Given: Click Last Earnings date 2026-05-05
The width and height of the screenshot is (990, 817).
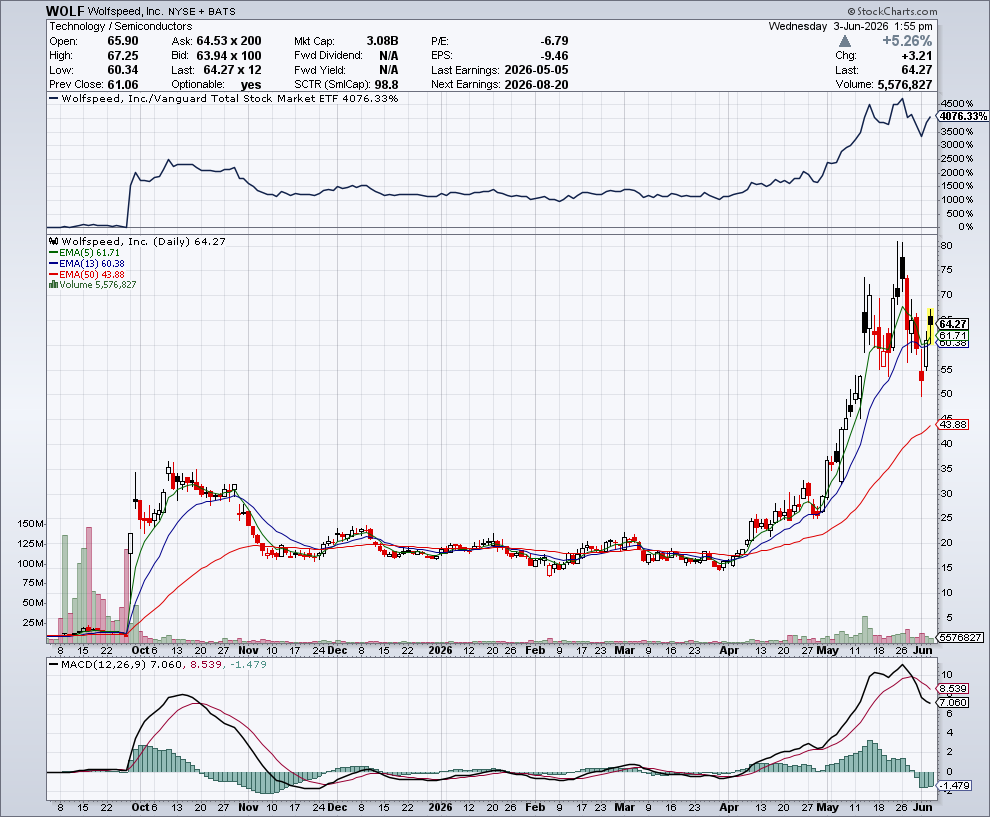Looking at the screenshot, I should tap(536, 70).
